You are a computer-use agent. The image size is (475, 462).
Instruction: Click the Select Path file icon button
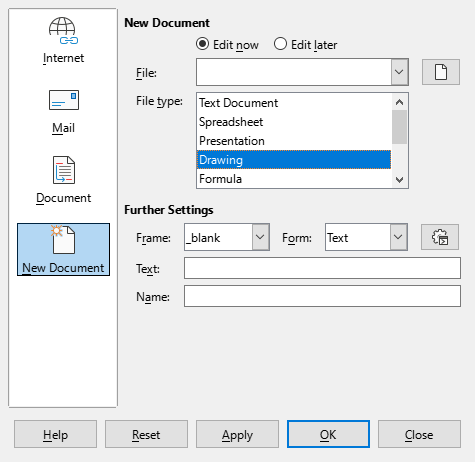point(441,72)
